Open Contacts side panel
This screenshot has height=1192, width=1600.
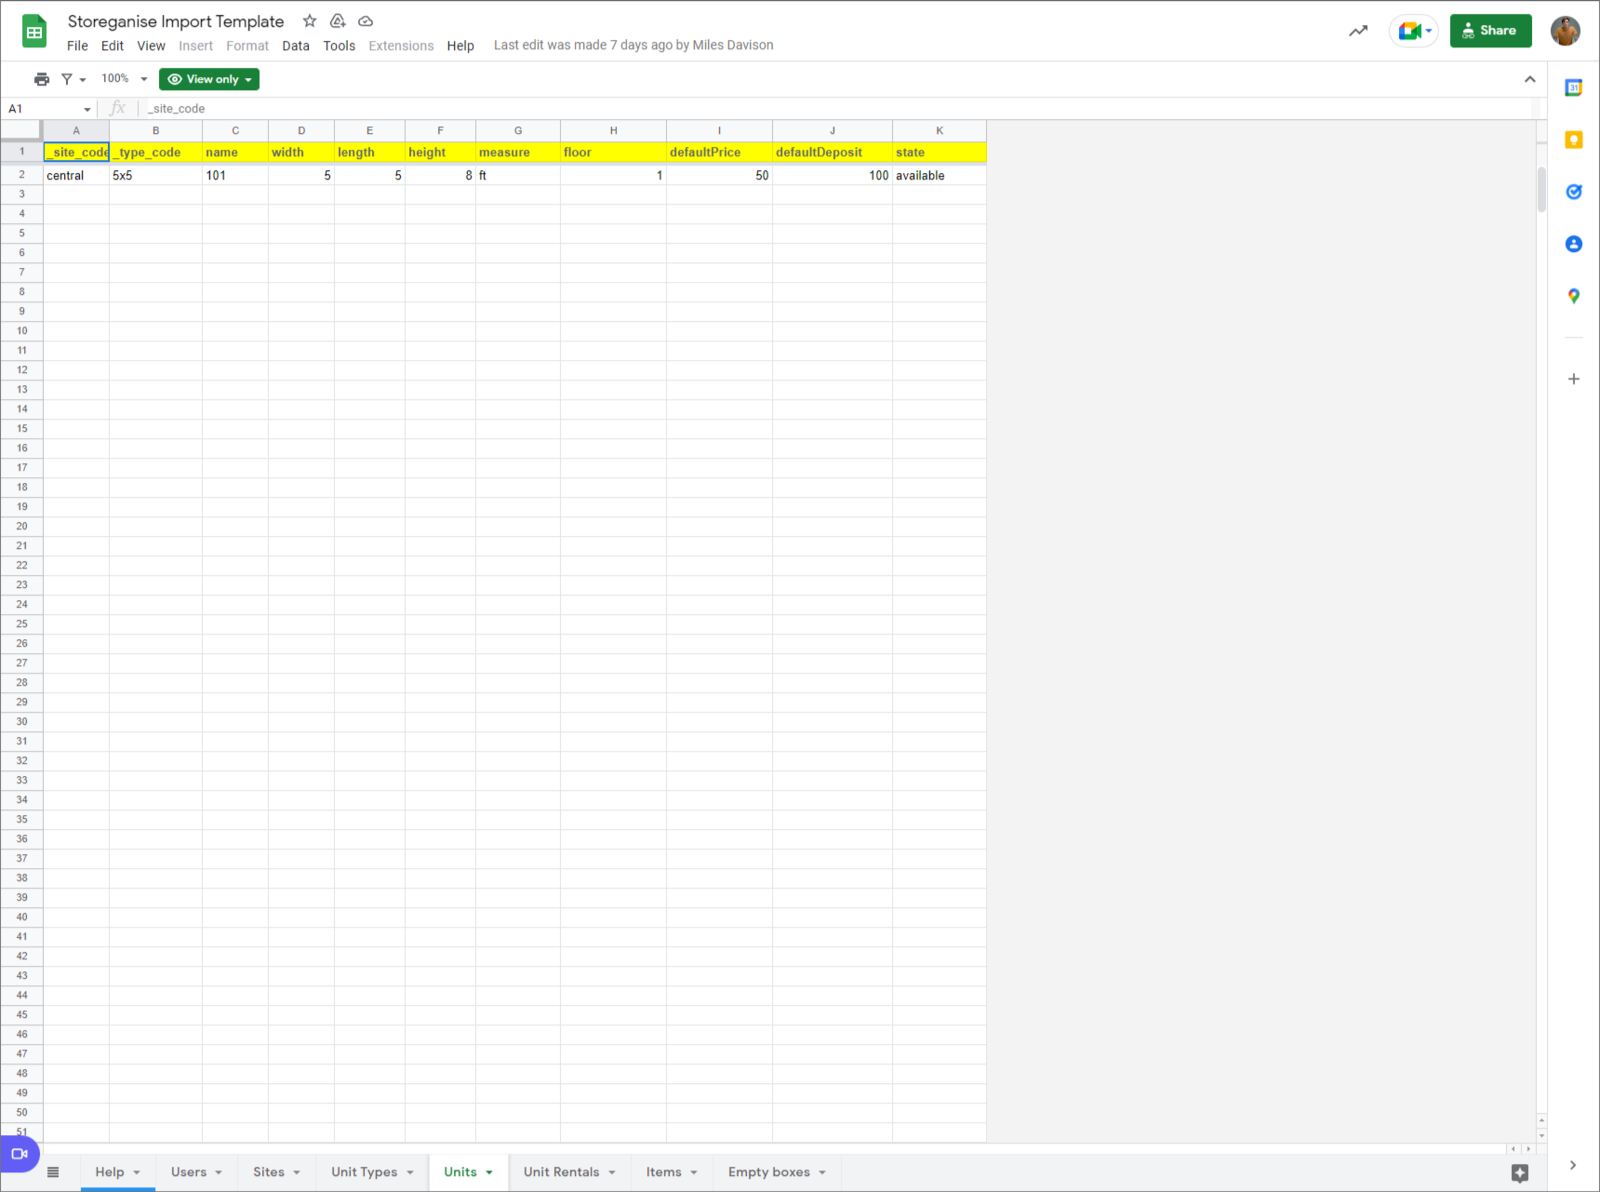click(x=1574, y=244)
